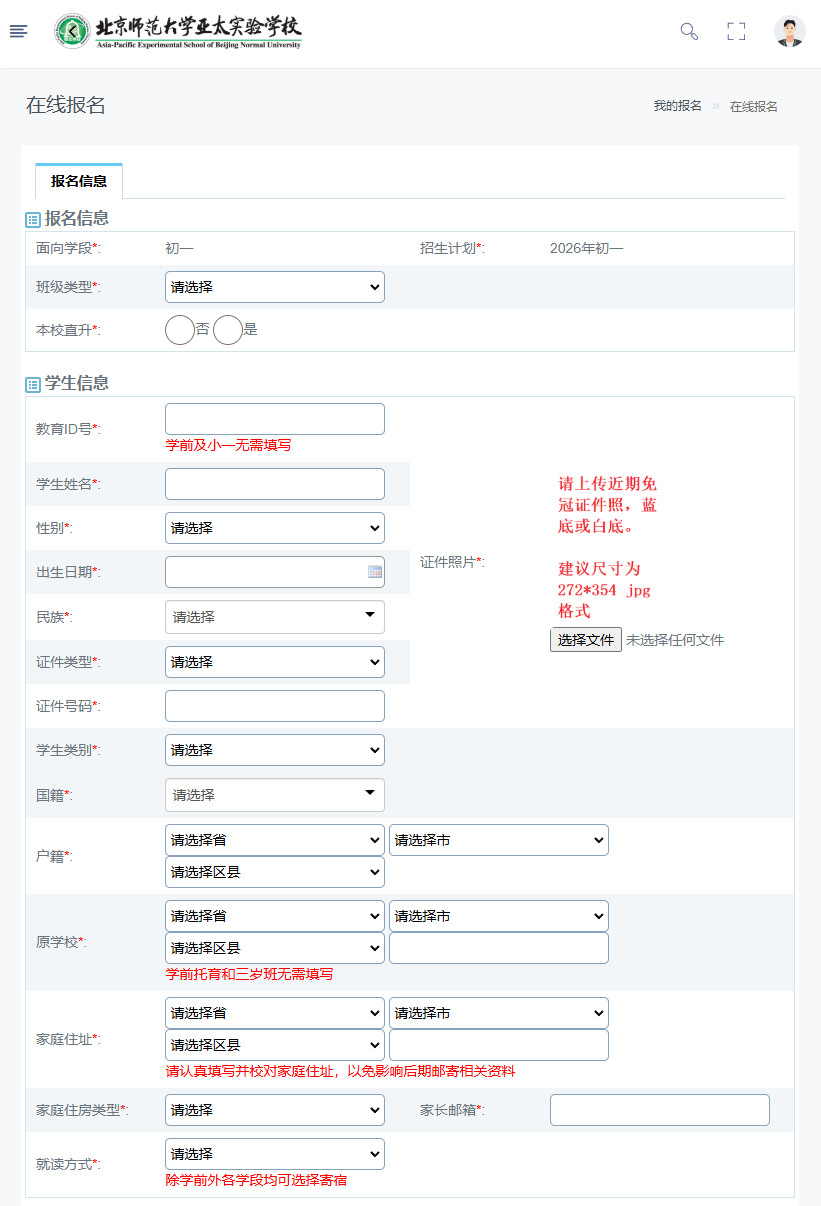Open the hamburger sidebar menu
The width and height of the screenshot is (821, 1206).
pos(18,31)
